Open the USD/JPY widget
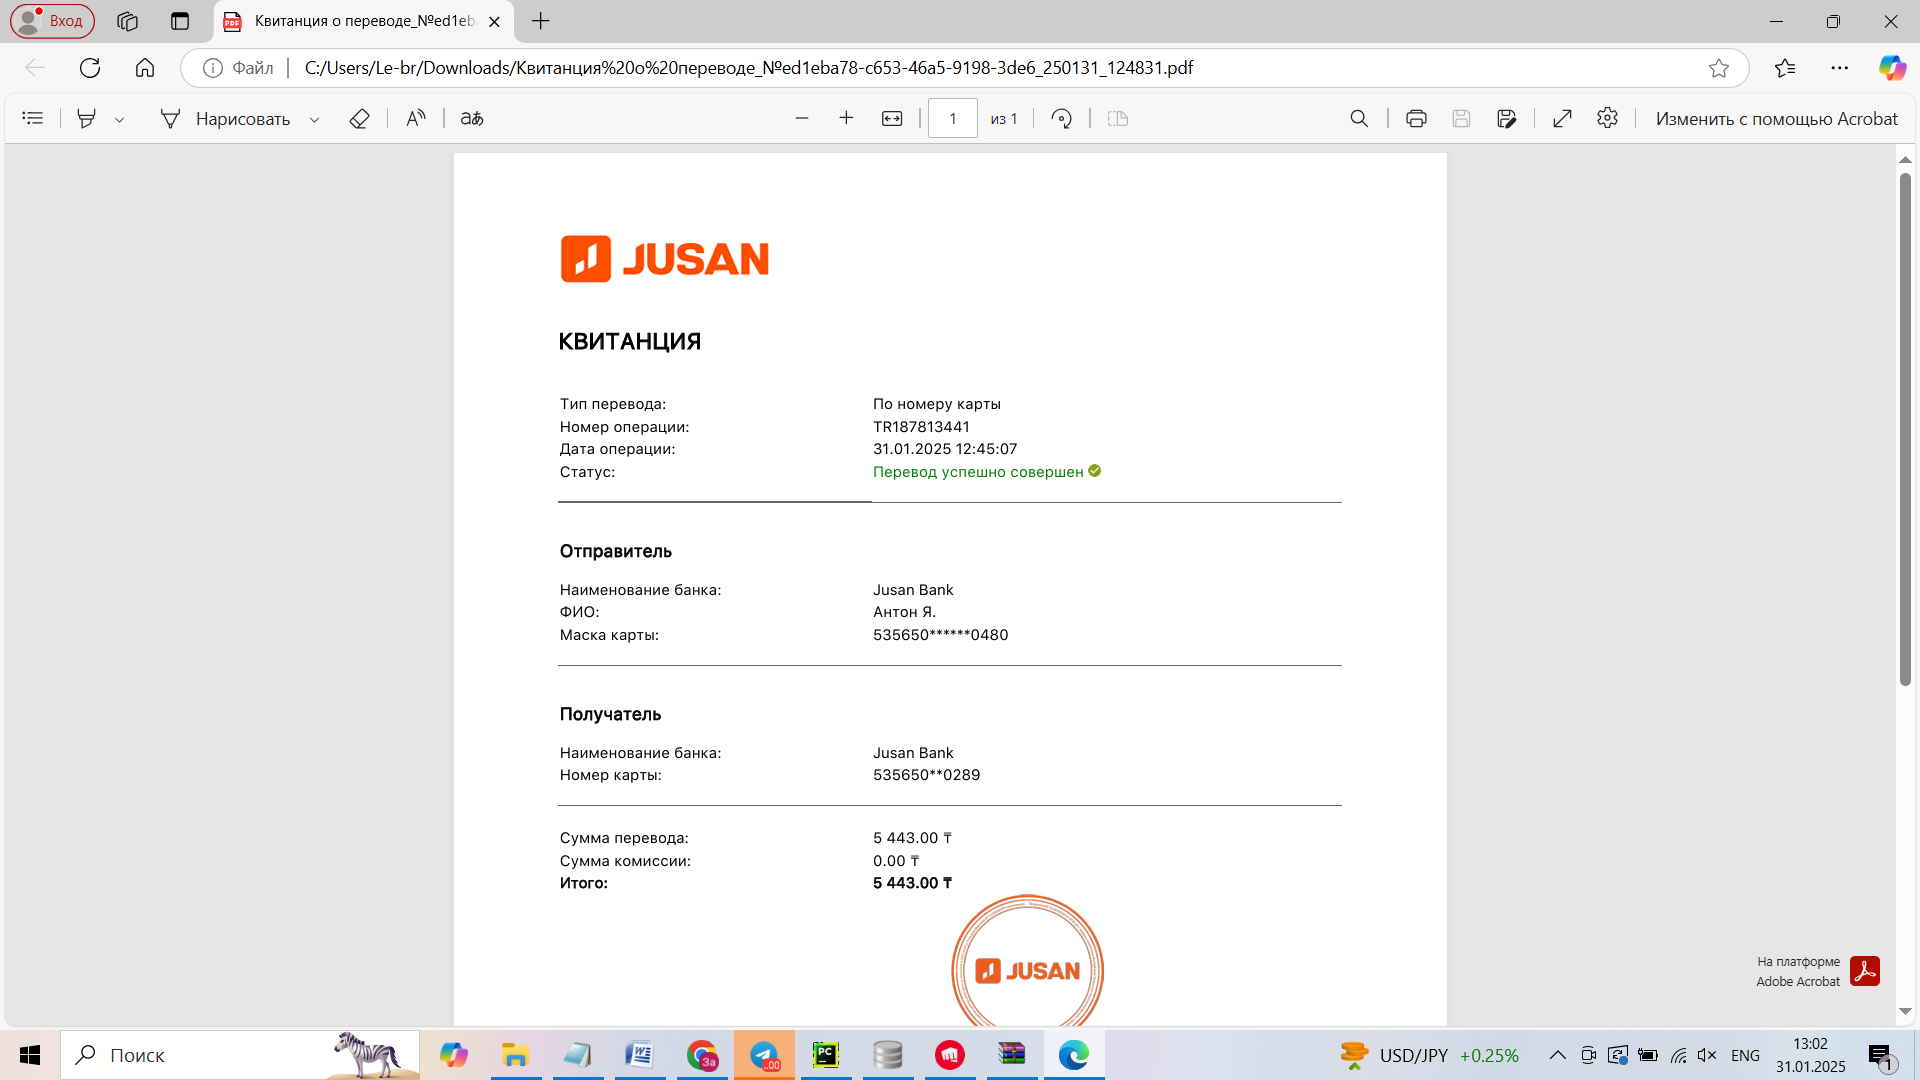Screen dimensions: 1920x1080 [1429, 1055]
